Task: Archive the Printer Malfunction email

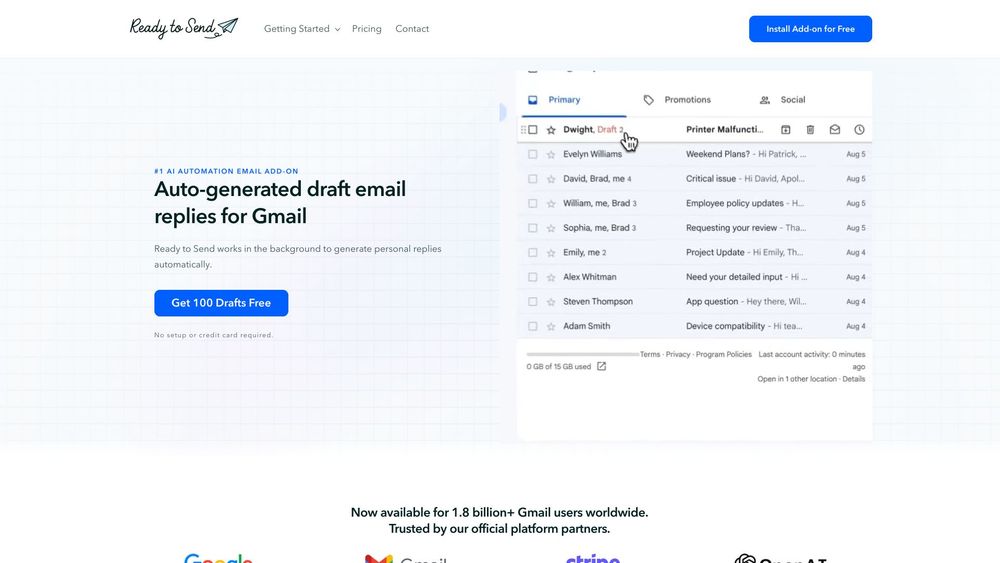Action: 786,129
